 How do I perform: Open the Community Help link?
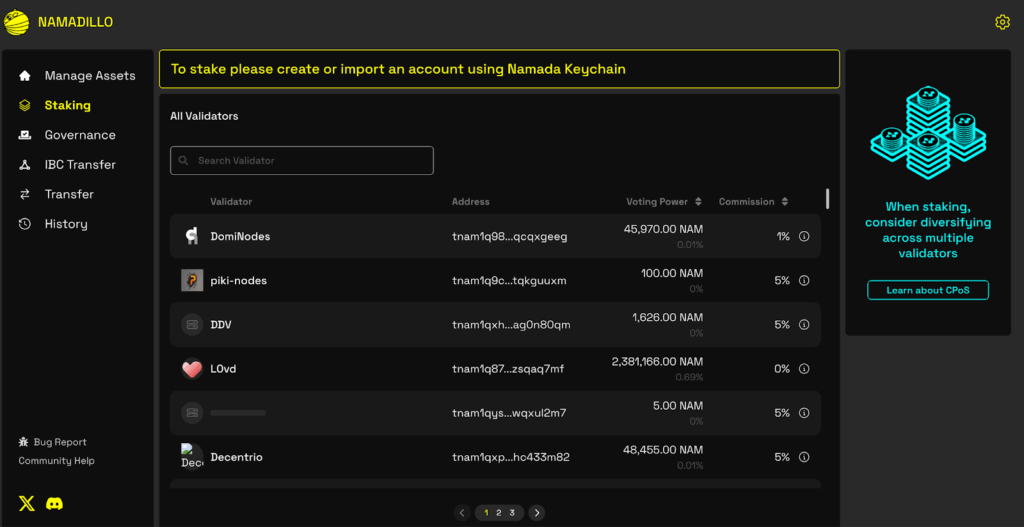tap(56, 461)
